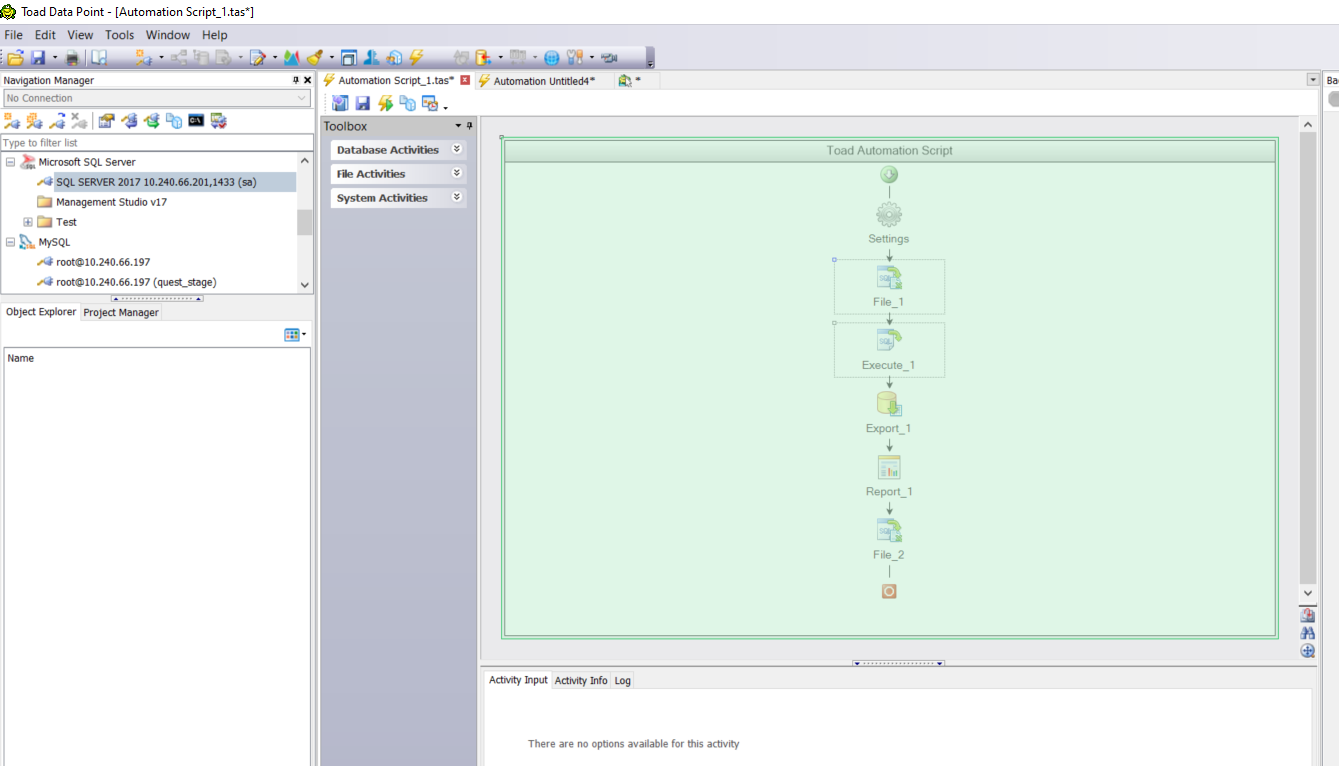The image size is (1339, 766).
Task: Switch to the Project Manager tab
Action: 121,312
